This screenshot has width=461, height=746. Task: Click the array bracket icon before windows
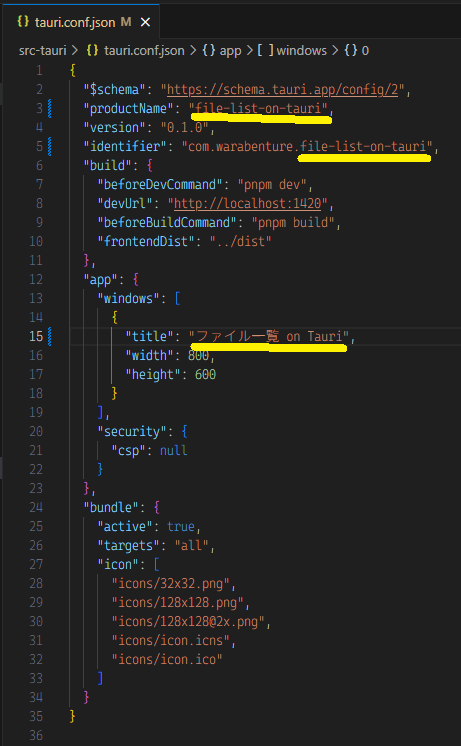(x=265, y=50)
